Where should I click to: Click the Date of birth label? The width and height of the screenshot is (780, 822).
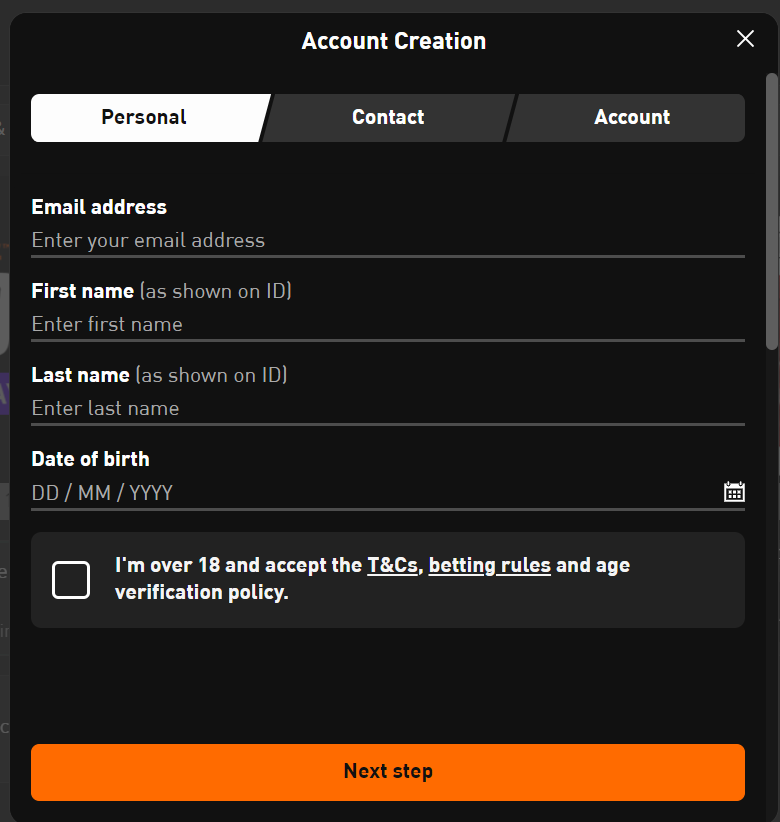point(91,459)
